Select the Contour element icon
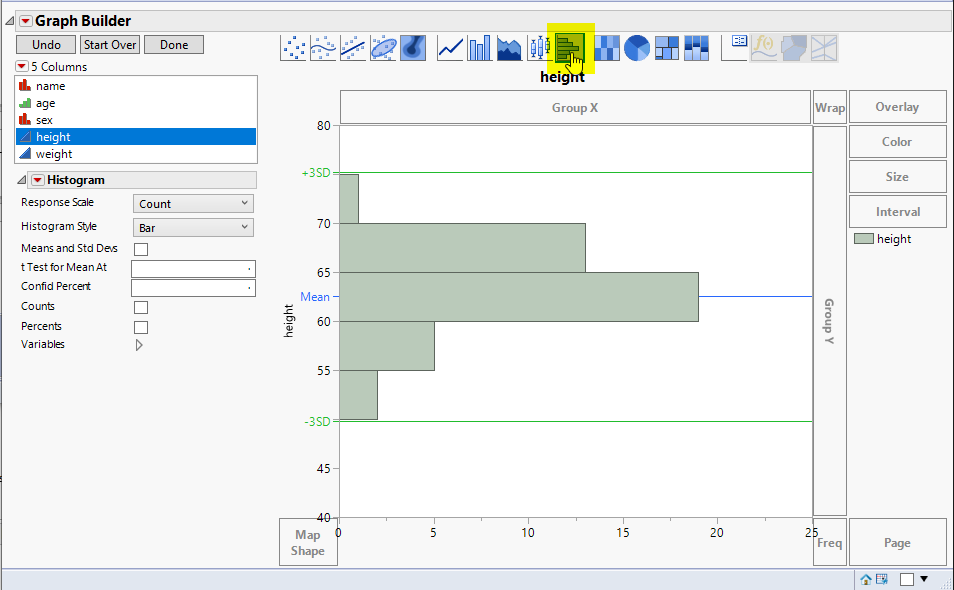 [x=413, y=47]
